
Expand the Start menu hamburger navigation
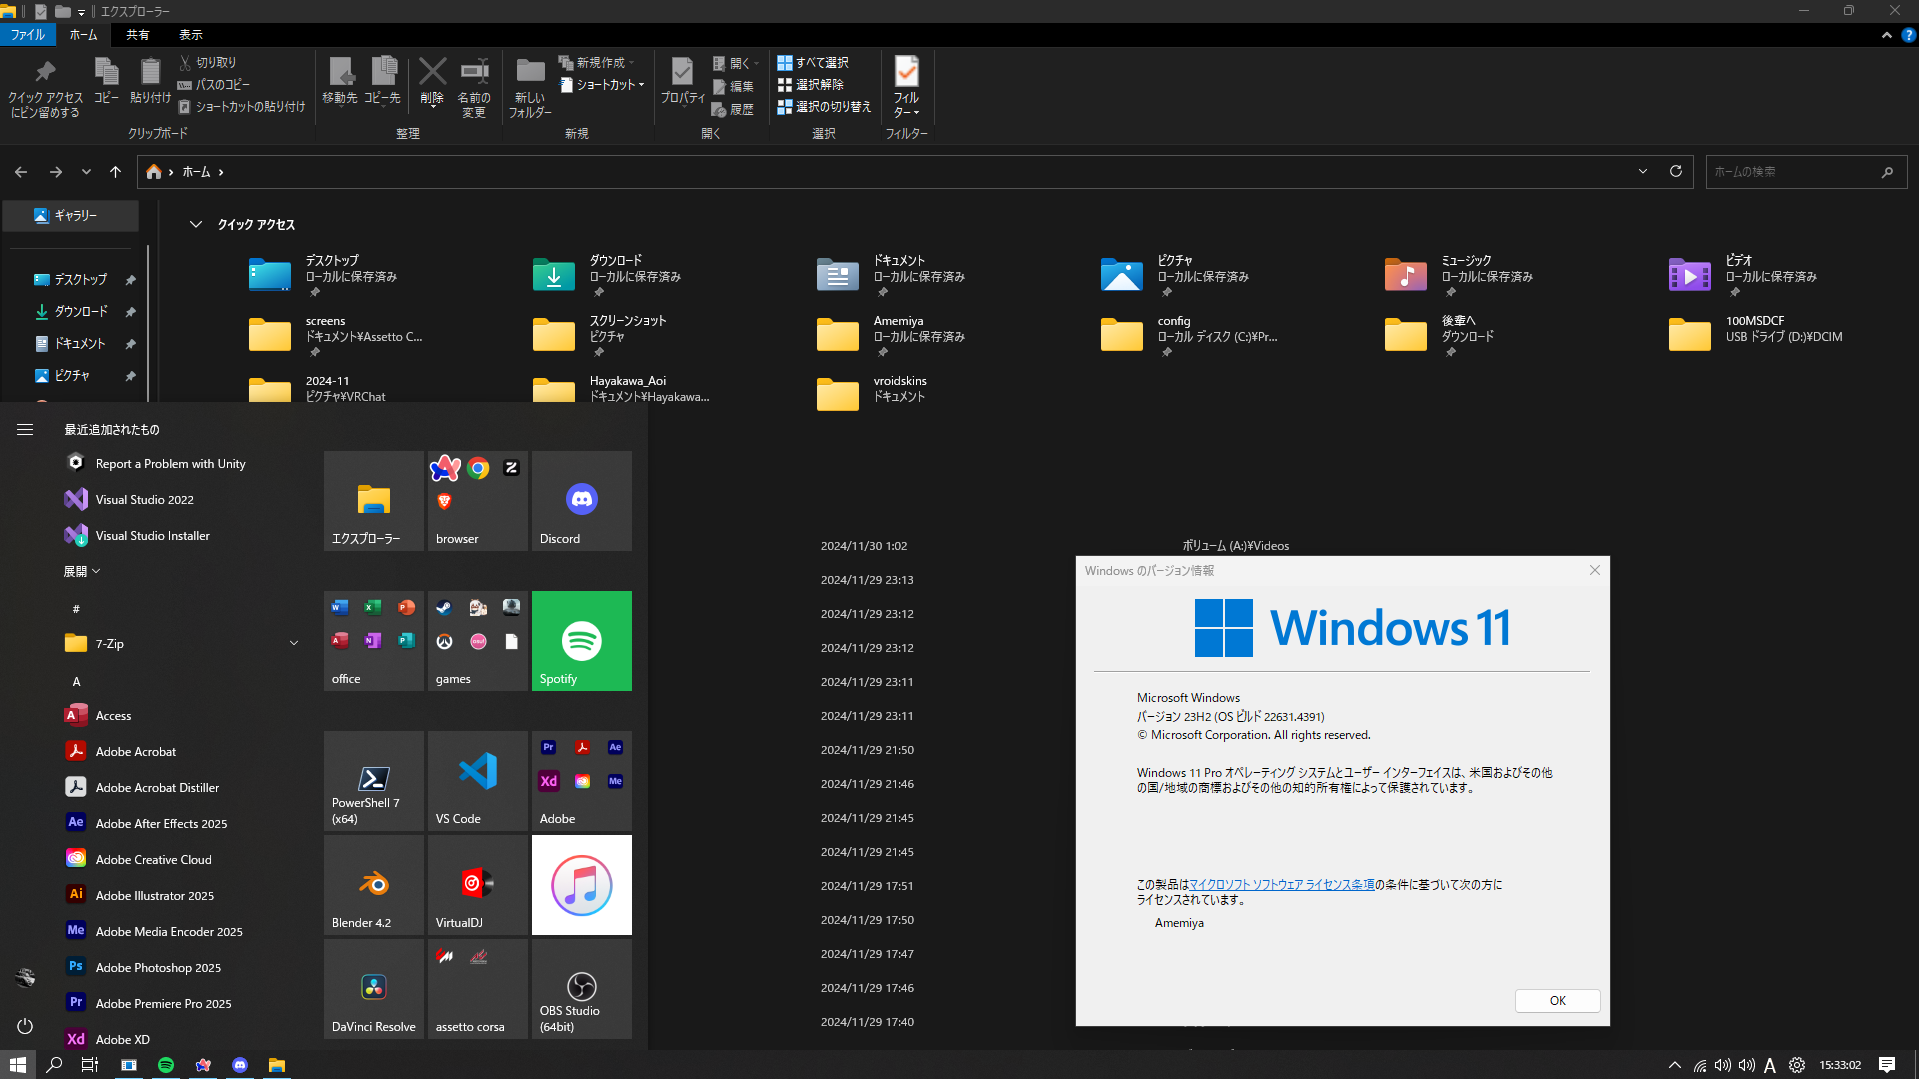[25, 430]
